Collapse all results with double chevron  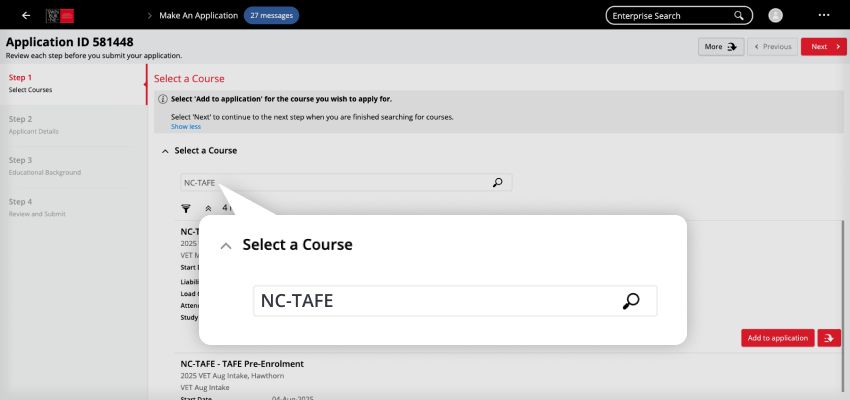coord(208,209)
